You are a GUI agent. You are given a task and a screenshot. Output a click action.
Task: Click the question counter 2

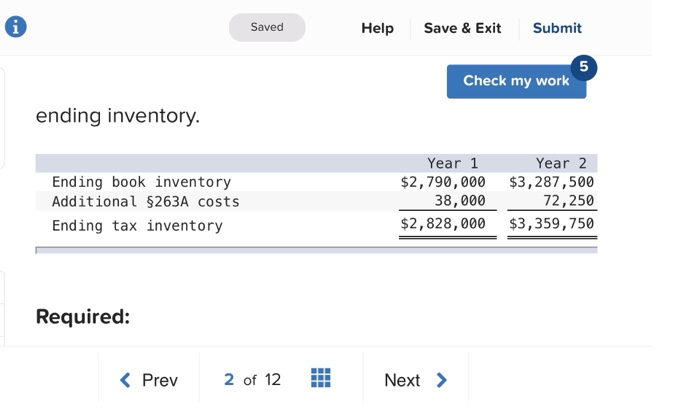pyautogui.click(x=229, y=380)
